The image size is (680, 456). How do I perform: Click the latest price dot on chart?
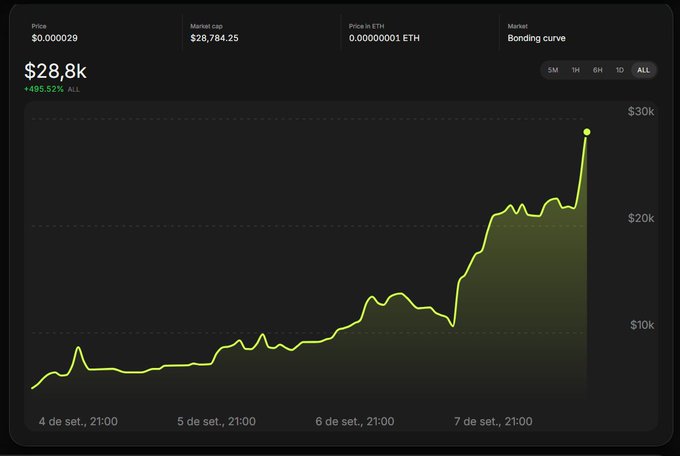(x=587, y=132)
